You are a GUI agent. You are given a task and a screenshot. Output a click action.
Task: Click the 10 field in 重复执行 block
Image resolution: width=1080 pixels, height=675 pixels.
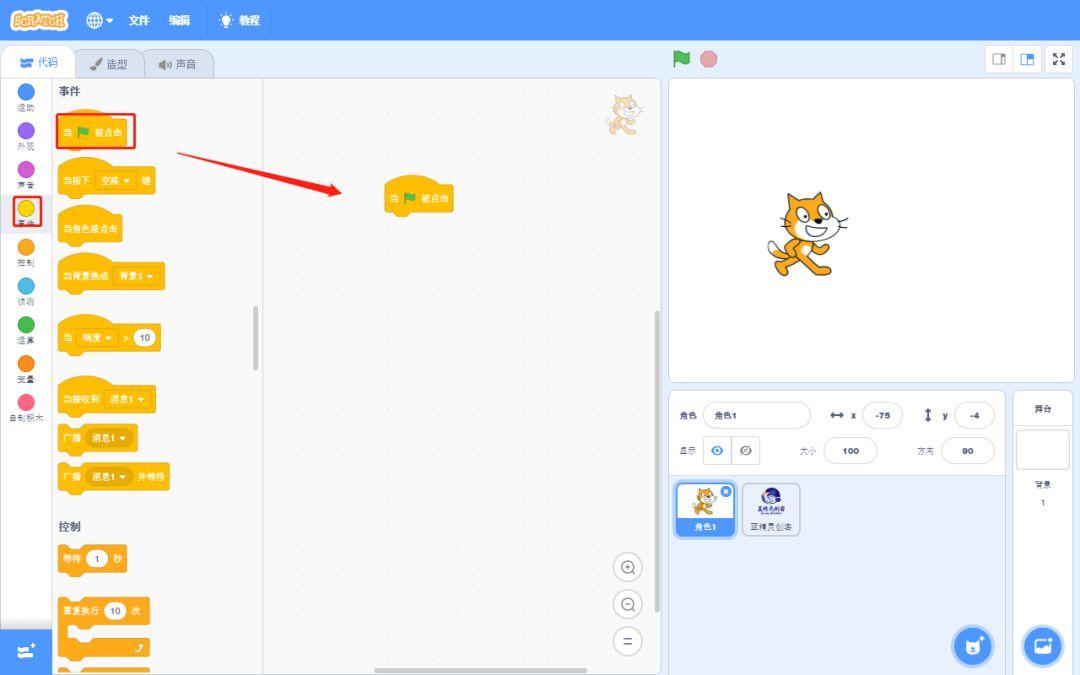[115, 611]
